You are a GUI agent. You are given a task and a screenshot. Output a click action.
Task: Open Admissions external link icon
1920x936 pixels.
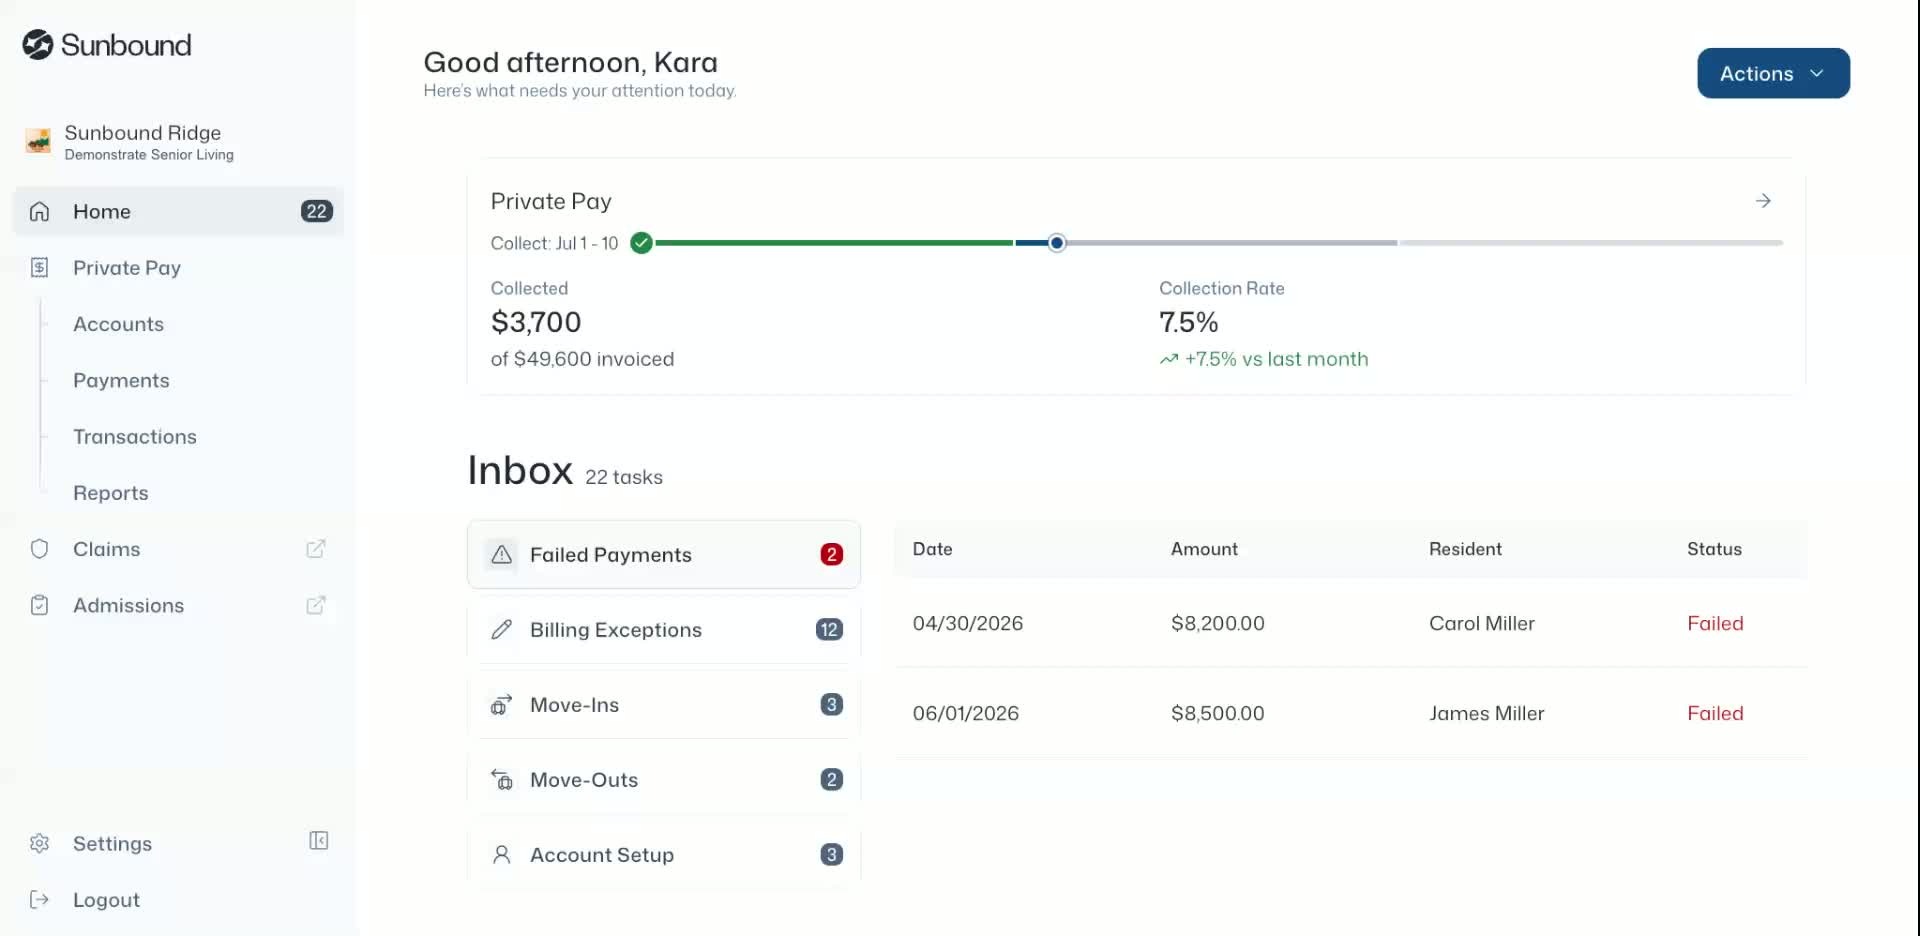click(316, 605)
